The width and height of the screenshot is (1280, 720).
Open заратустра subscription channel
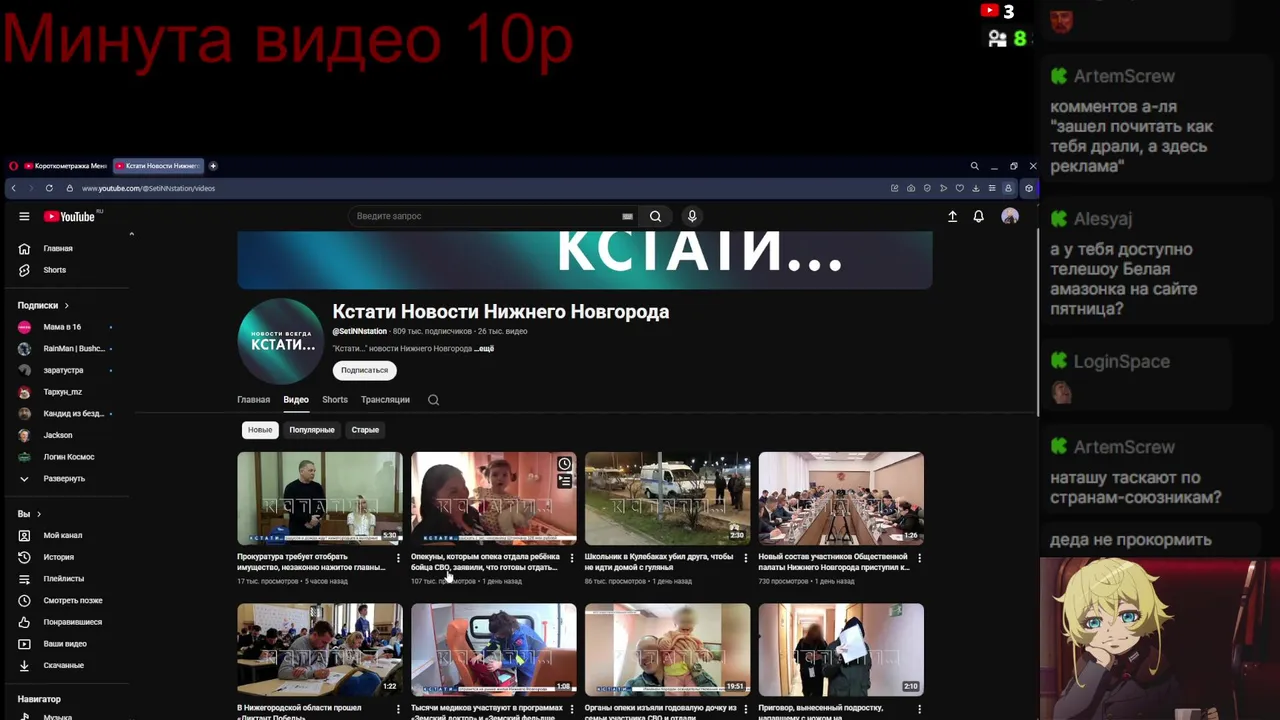tap(65, 370)
